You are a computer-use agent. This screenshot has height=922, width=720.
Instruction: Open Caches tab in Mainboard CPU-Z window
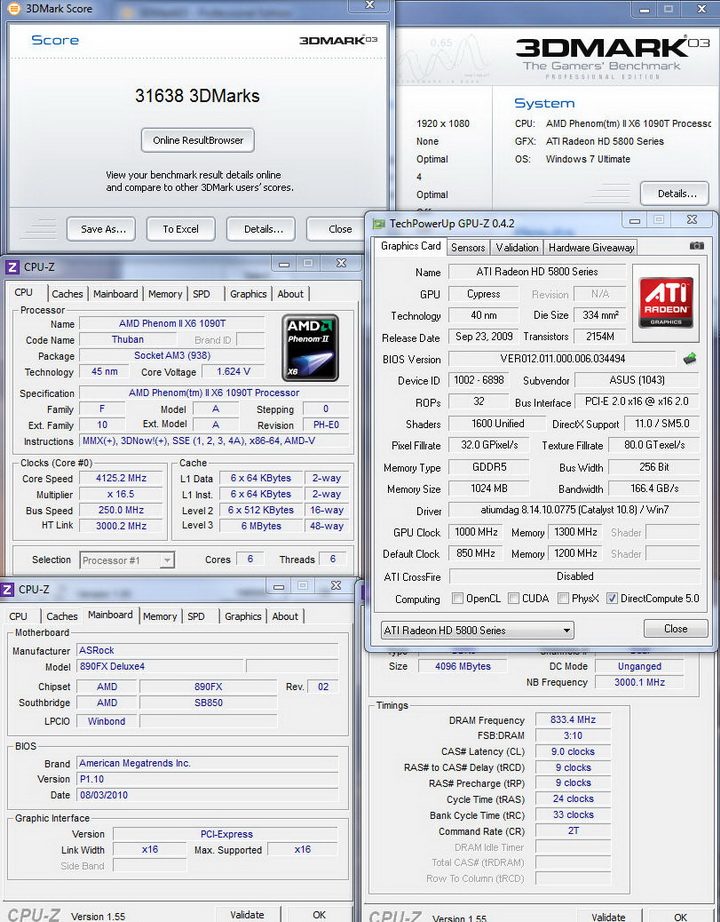tap(62, 616)
